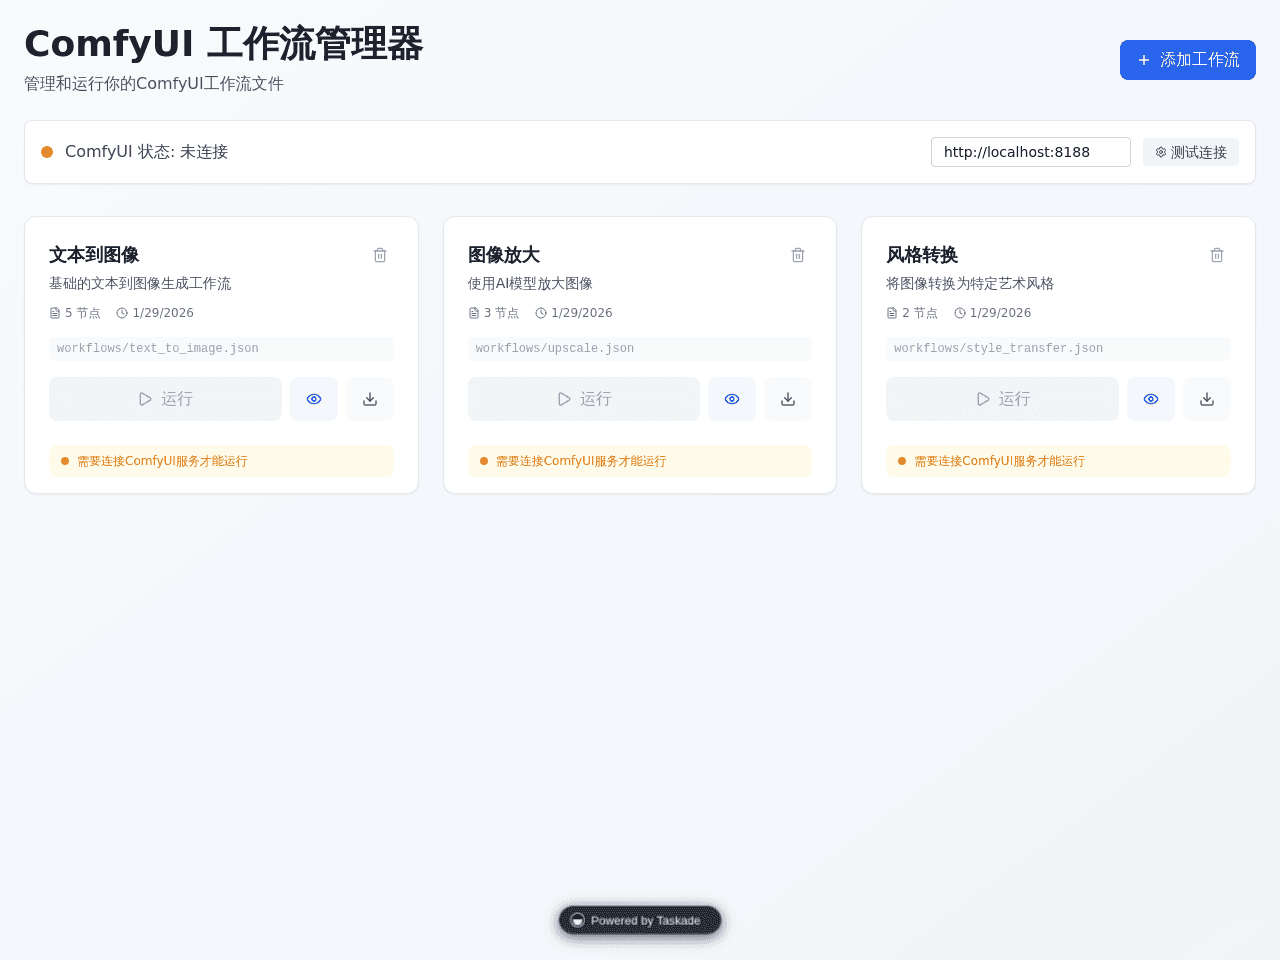Click the 测试连接 button
Viewport: 1280px width, 960px height.
[x=1190, y=152]
